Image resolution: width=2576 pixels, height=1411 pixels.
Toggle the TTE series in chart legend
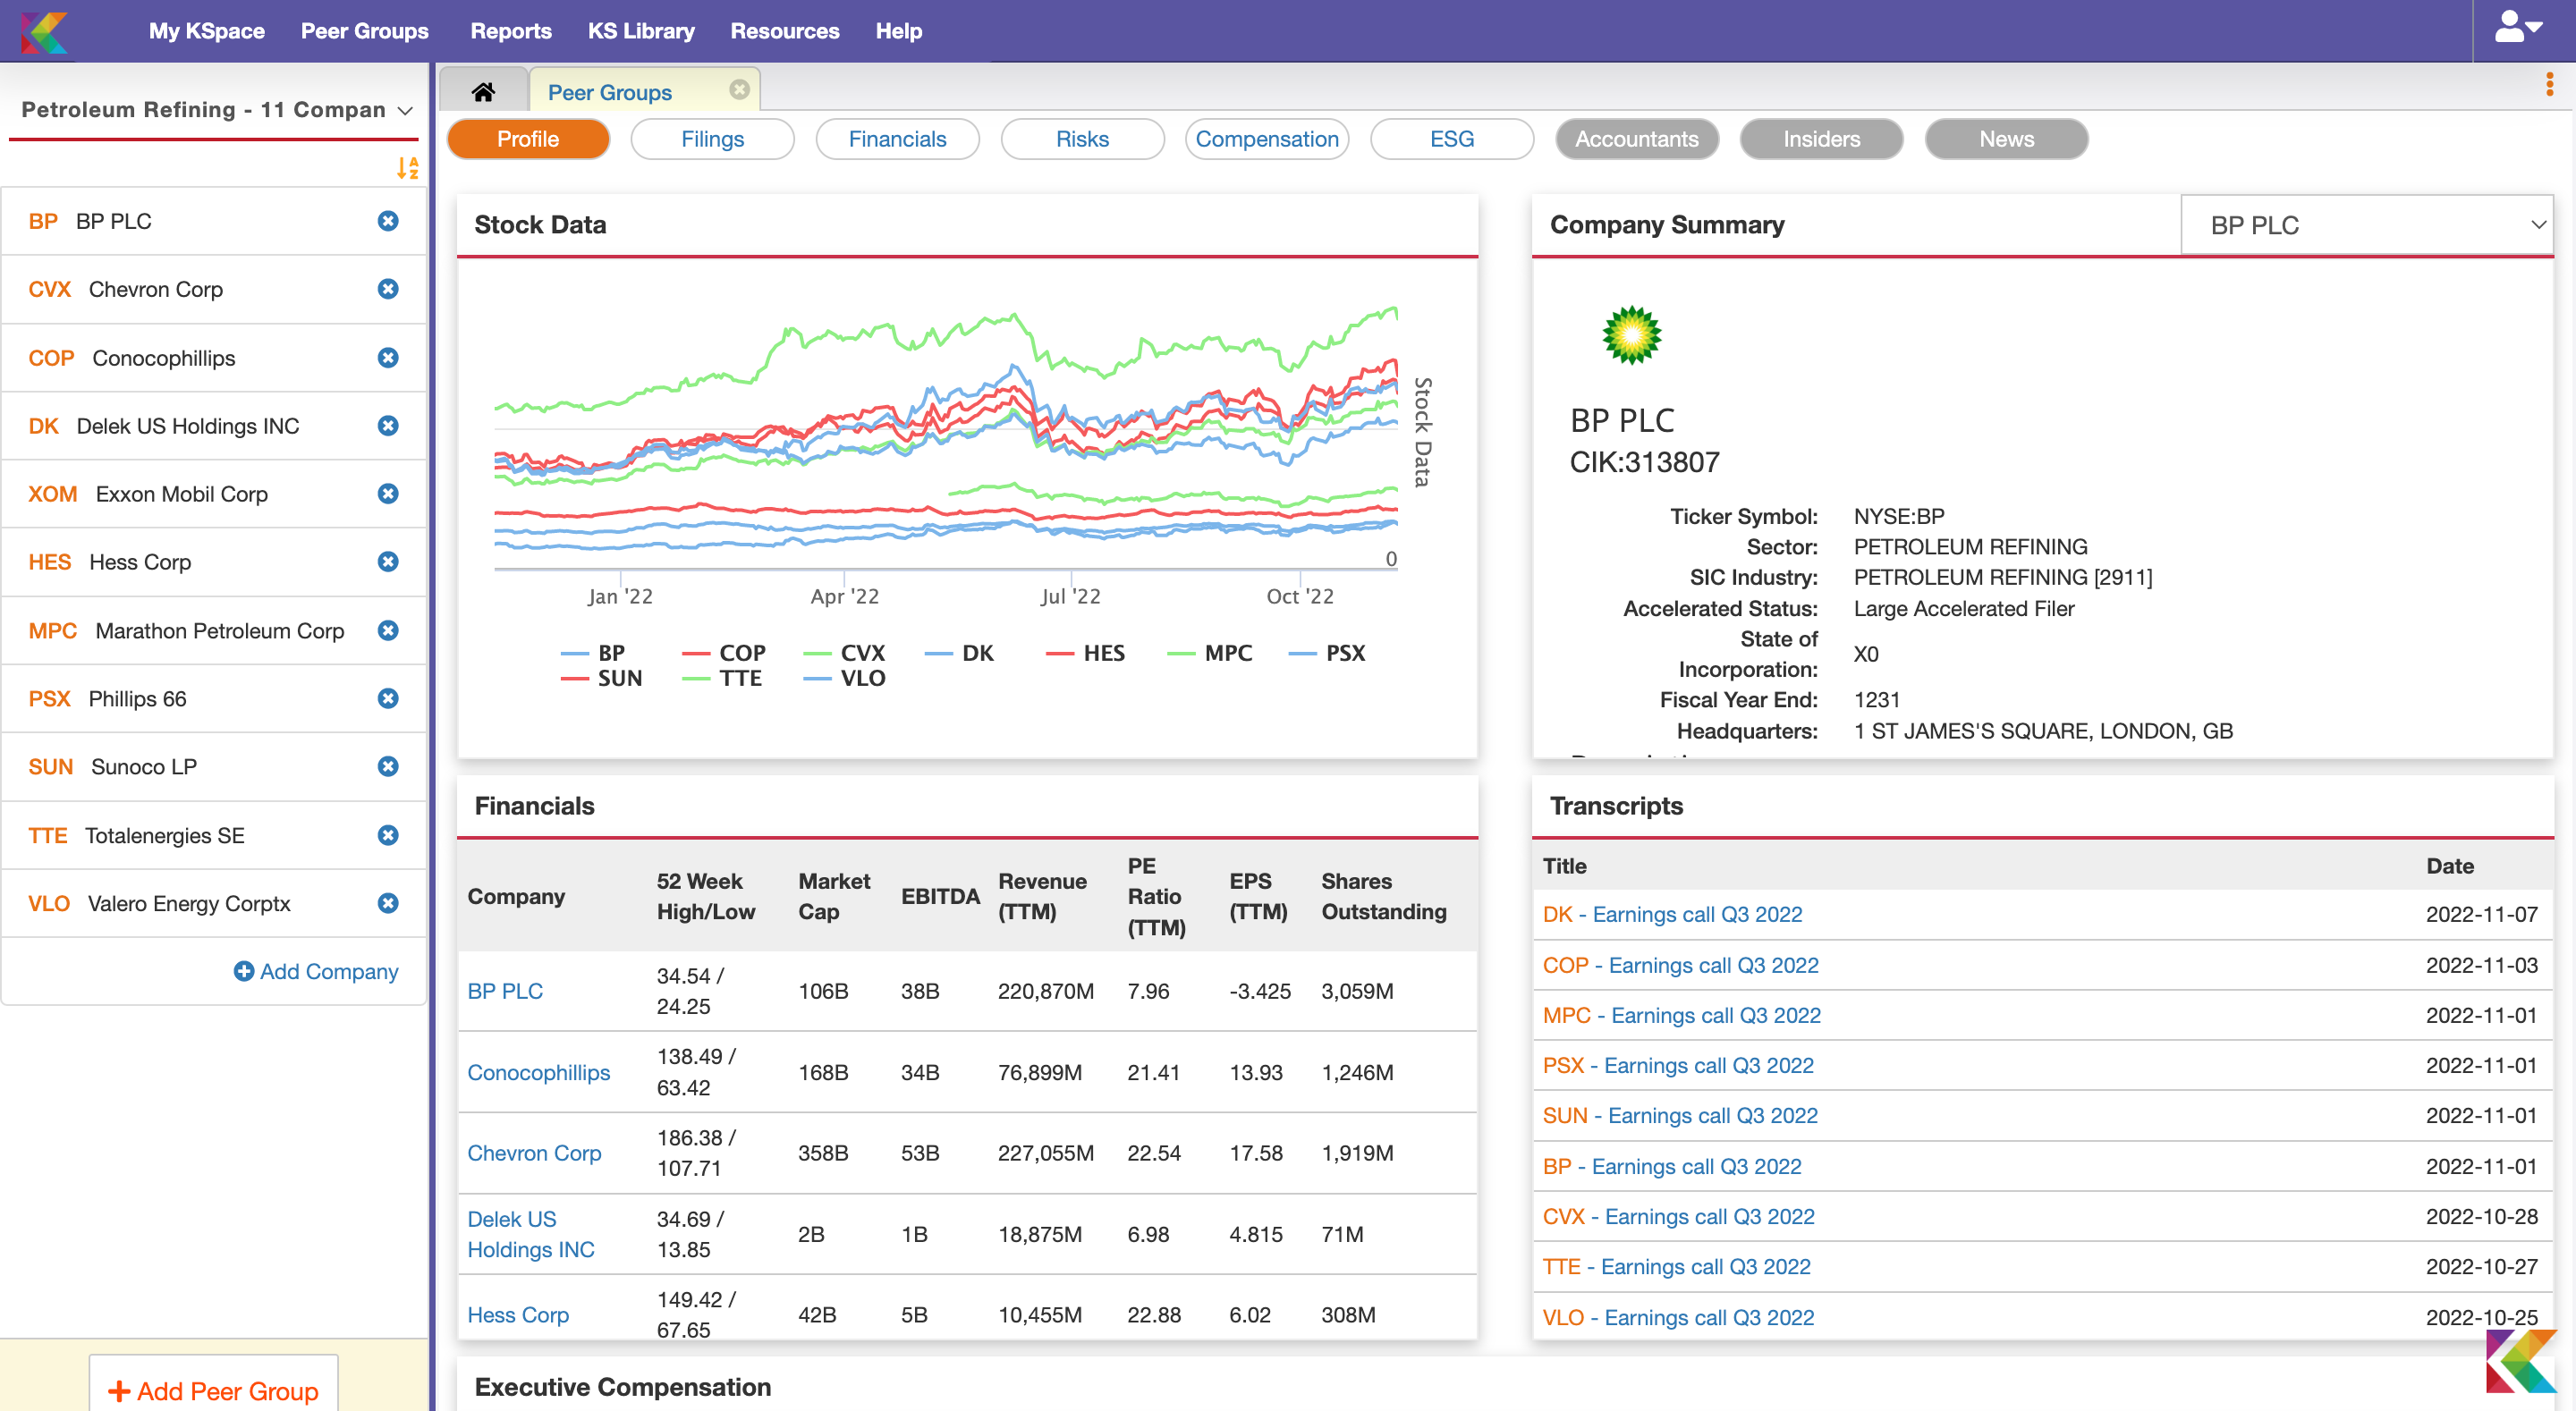pos(722,678)
